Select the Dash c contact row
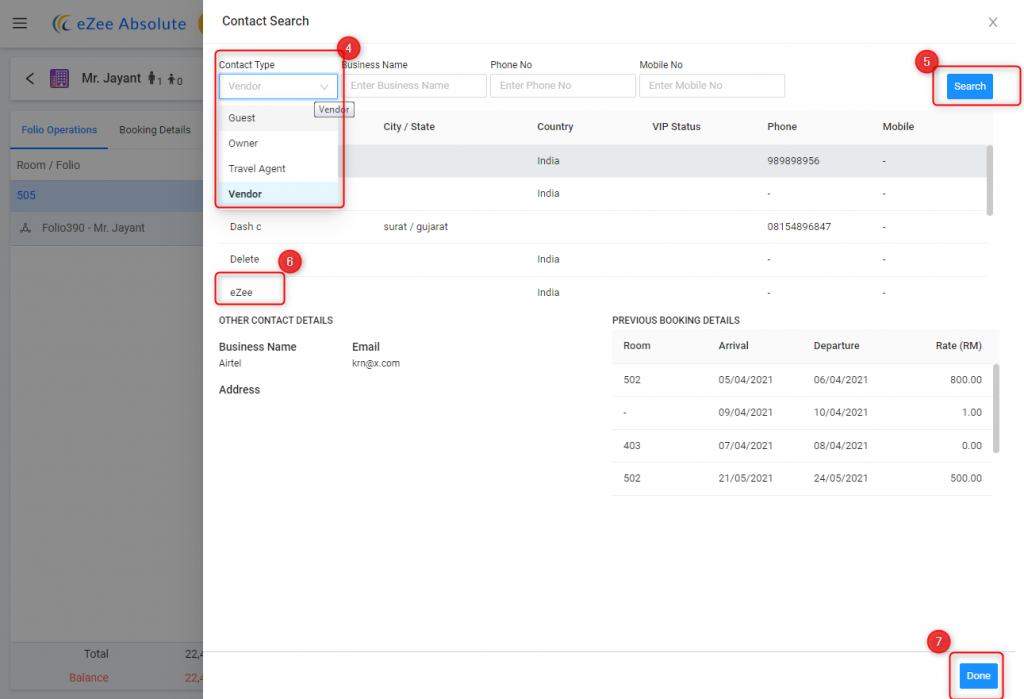The width and height of the screenshot is (1024, 699). 602,227
